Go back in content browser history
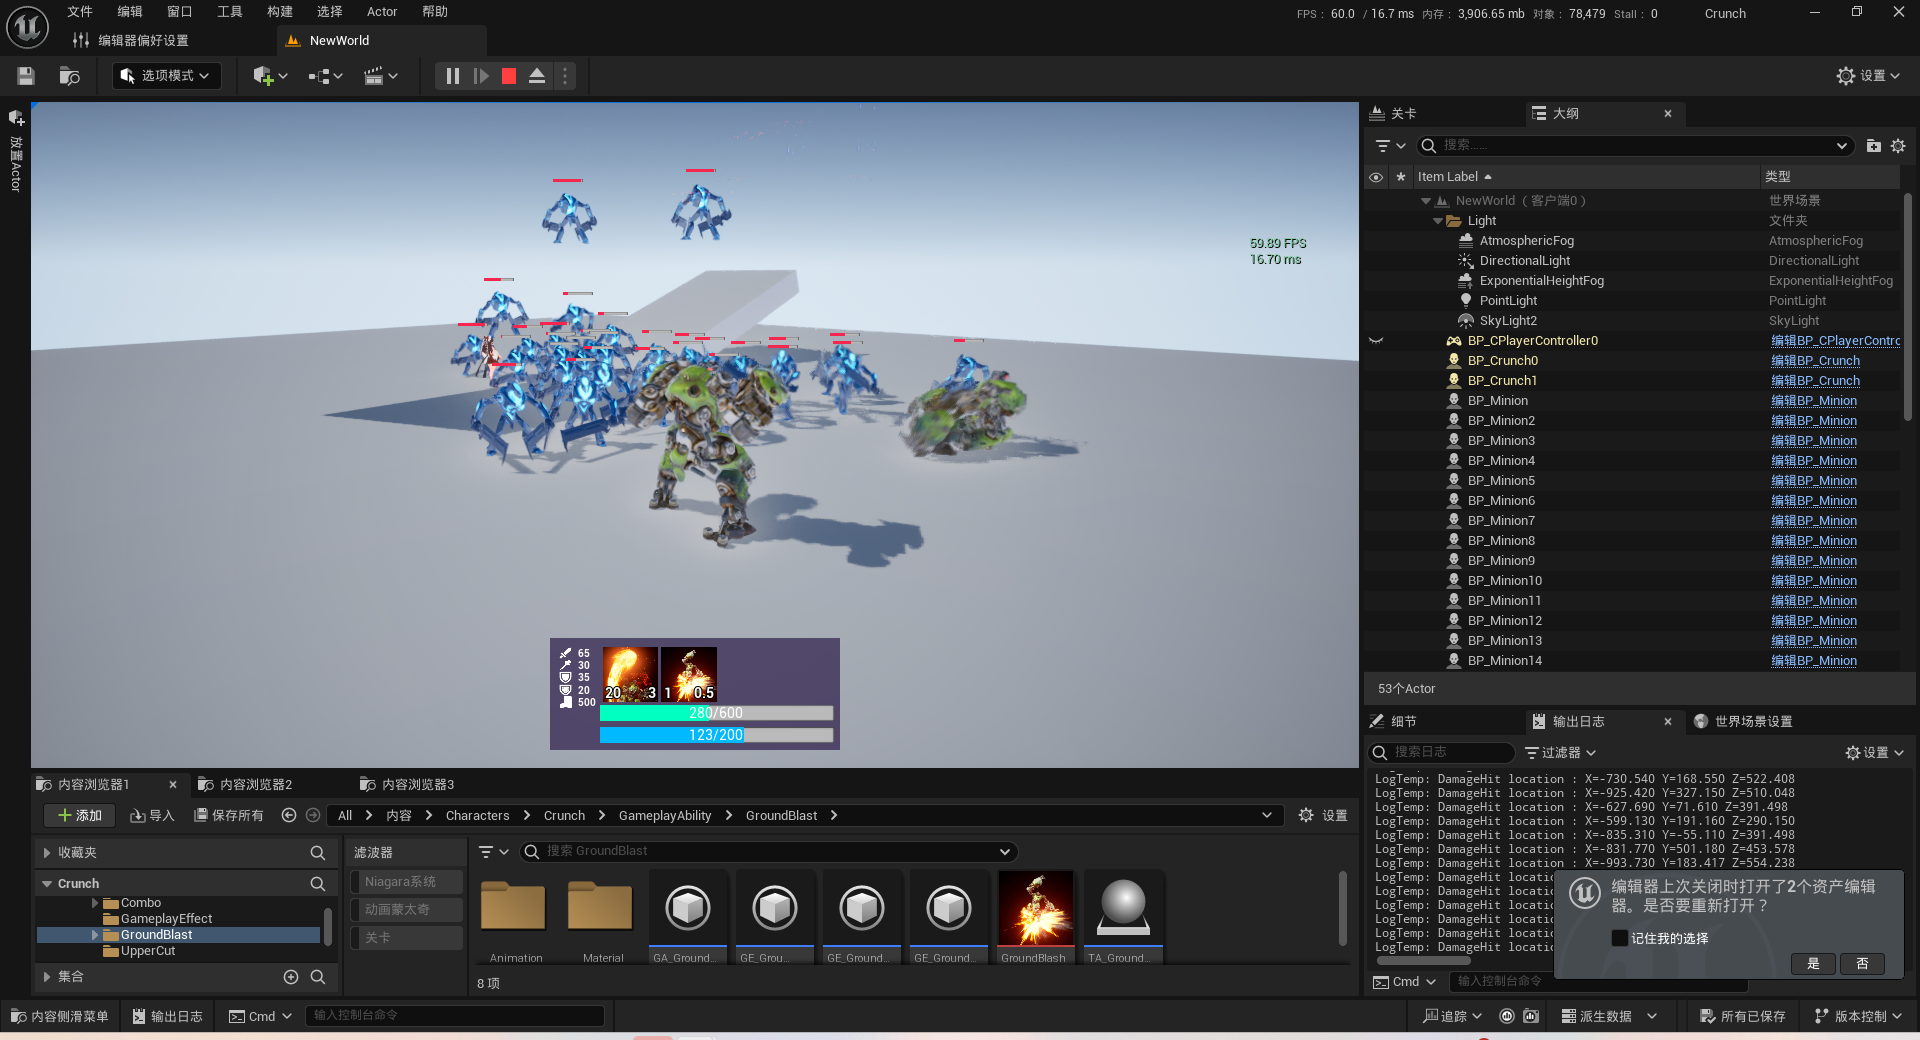1920x1040 pixels. point(289,816)
